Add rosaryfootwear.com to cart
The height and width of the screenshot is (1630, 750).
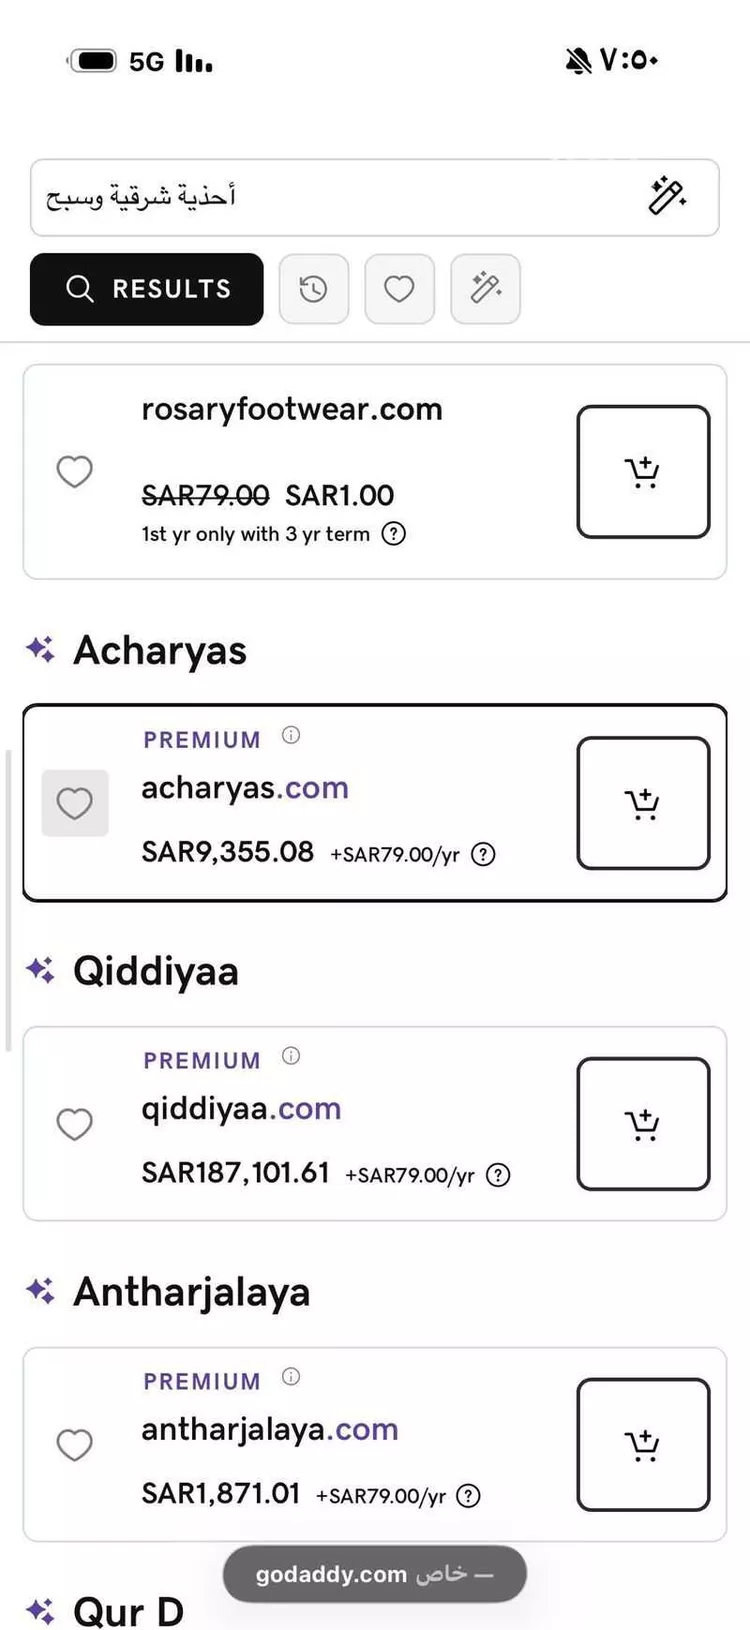click(x=643, y=471)
